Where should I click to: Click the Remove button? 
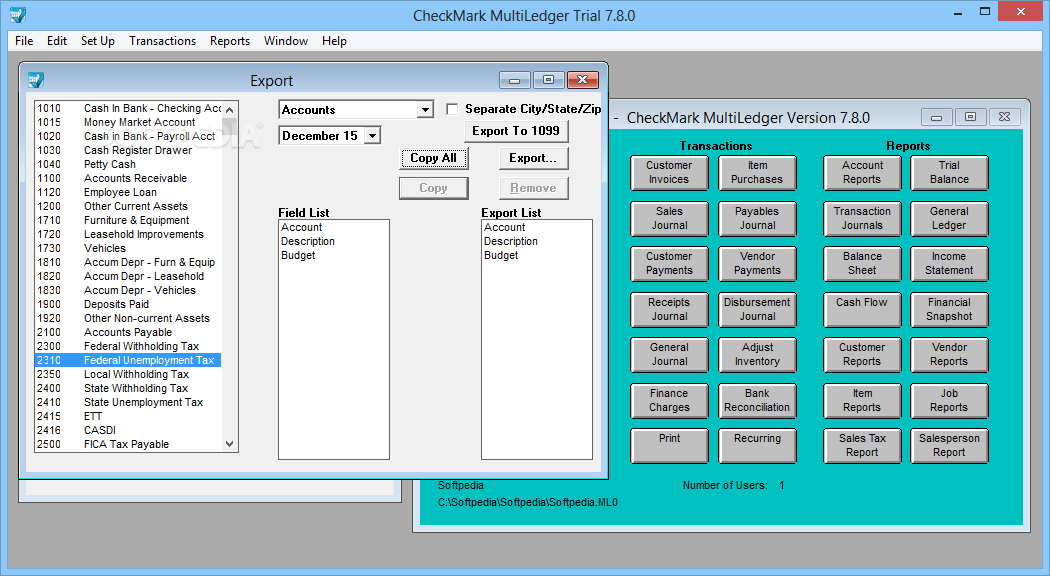tap(533, 188)
